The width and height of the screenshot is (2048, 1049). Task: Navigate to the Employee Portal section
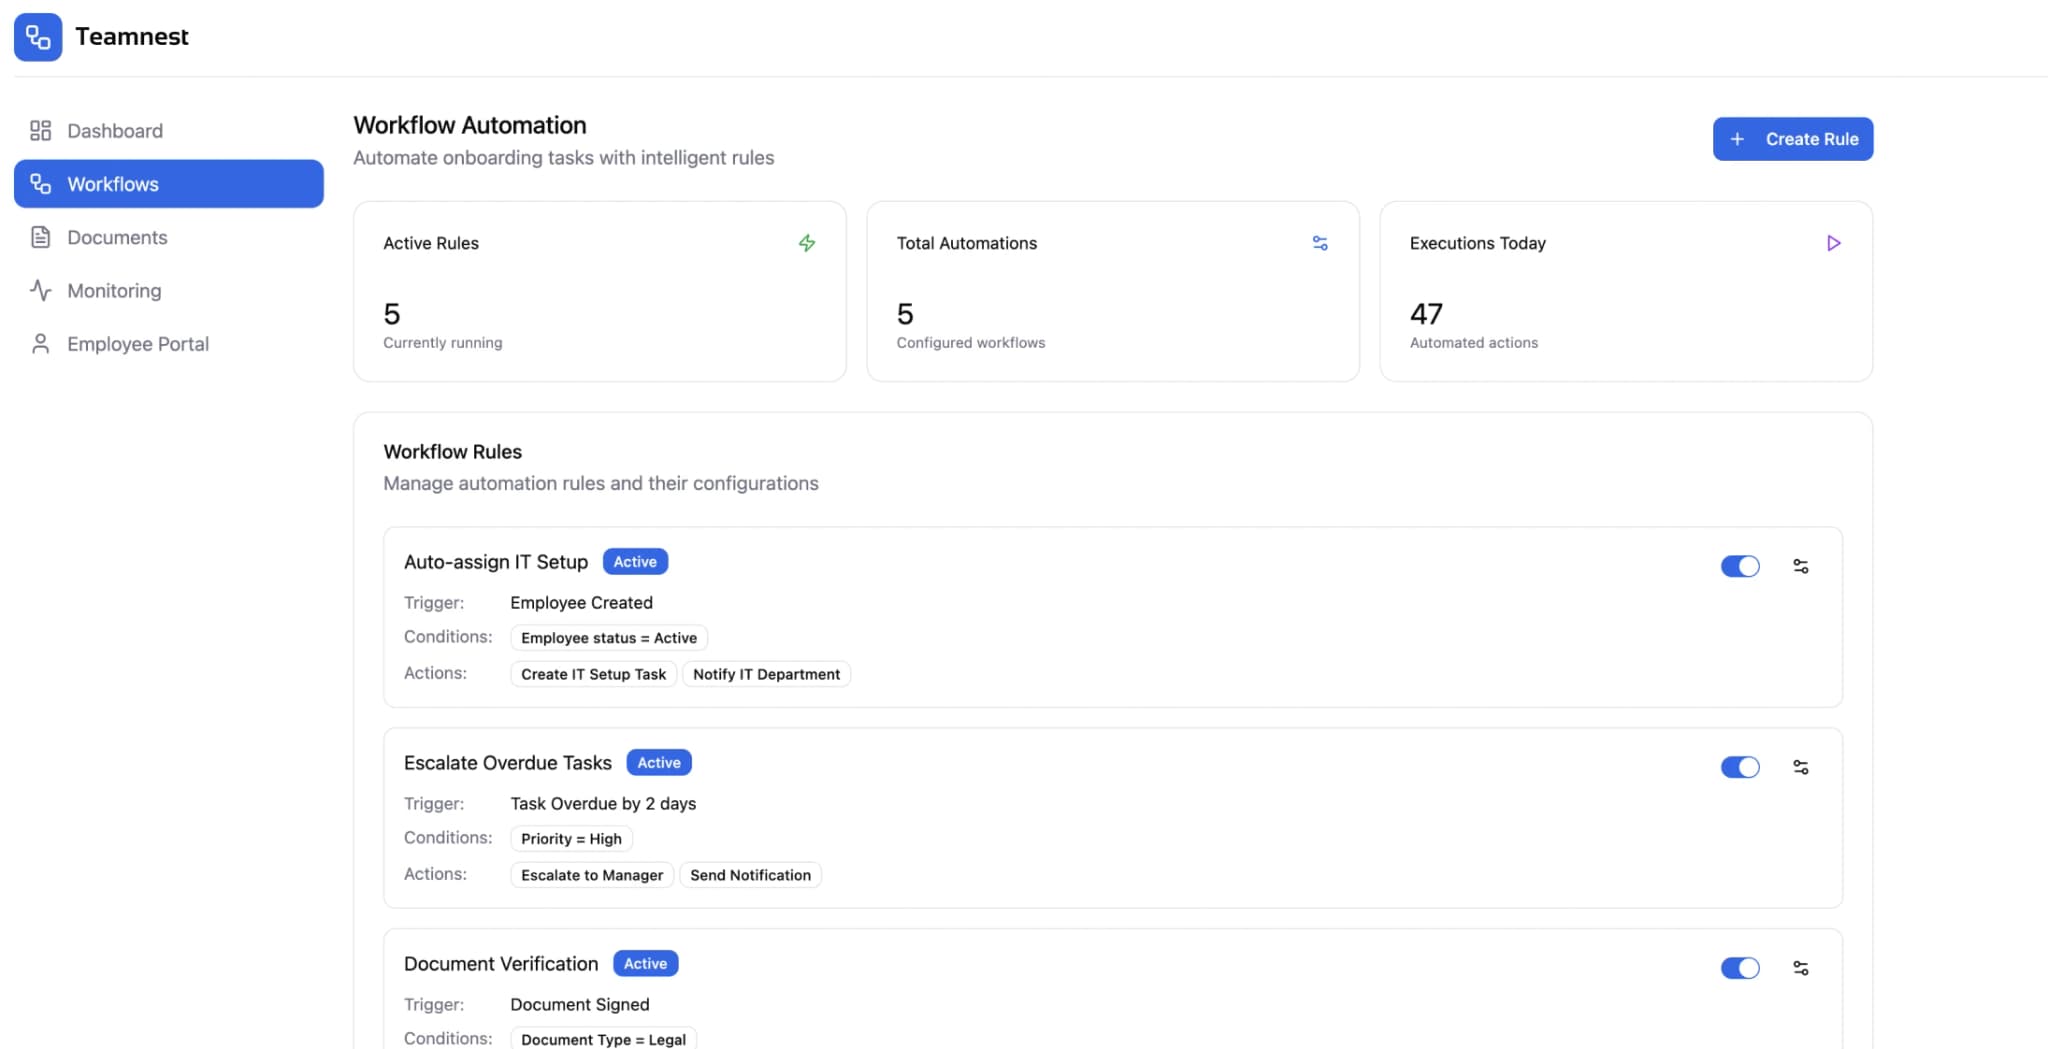click(x=138, y=343)
